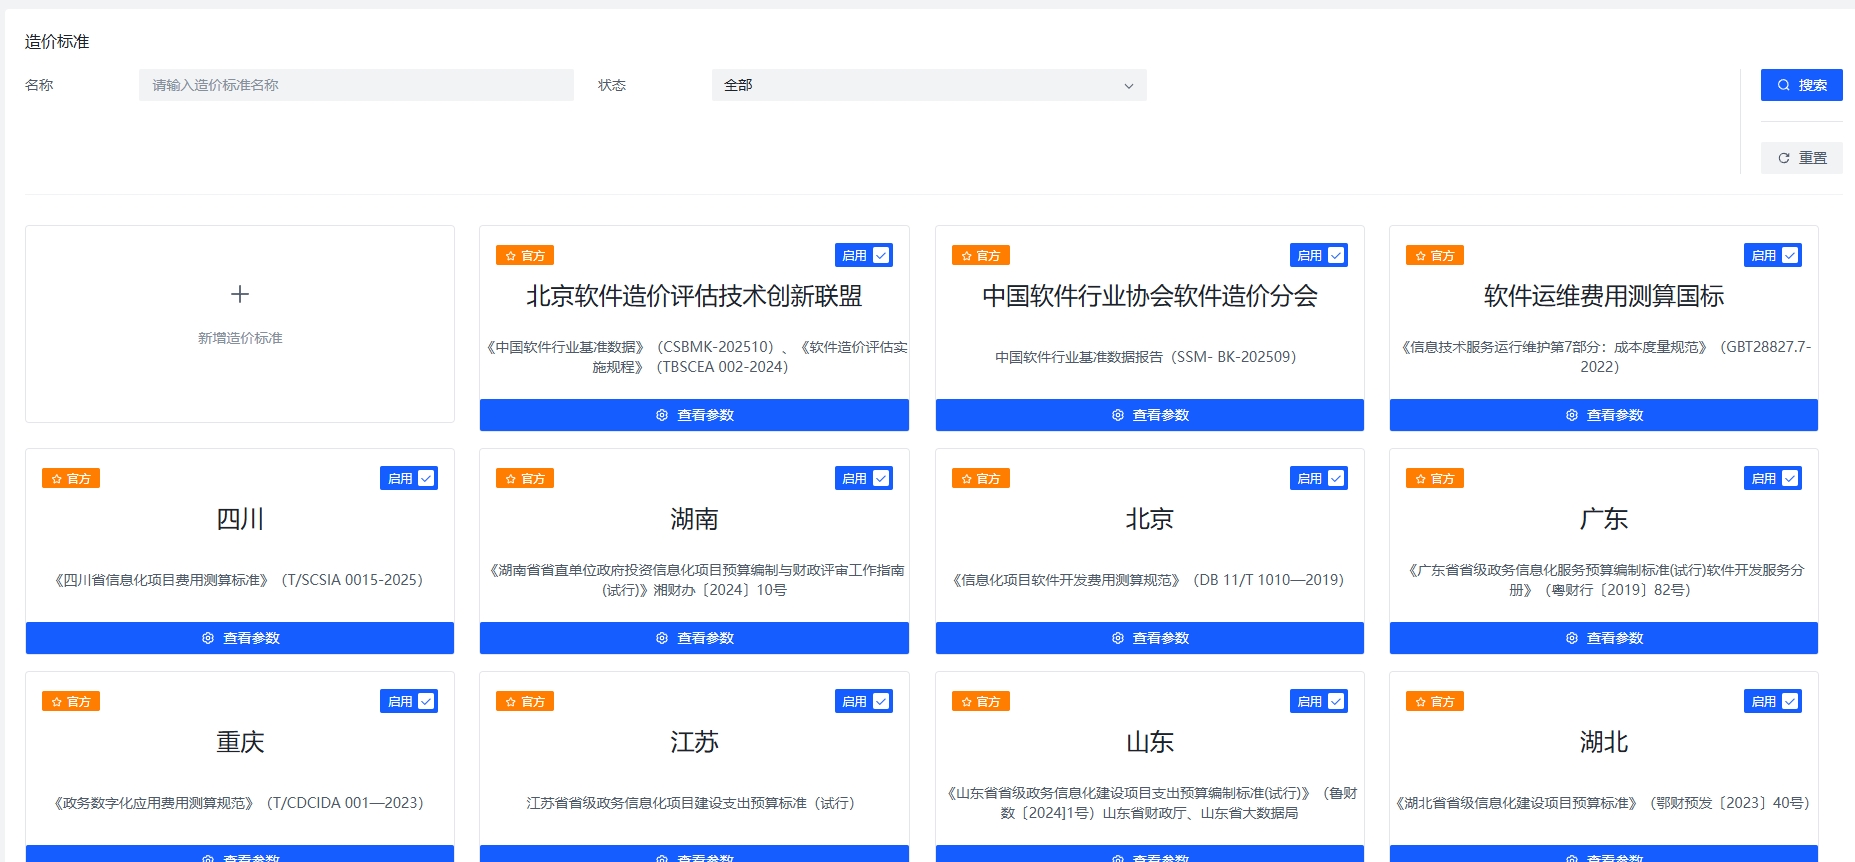
Task: Click the 广东 card title
Action: pos(1604,519)
